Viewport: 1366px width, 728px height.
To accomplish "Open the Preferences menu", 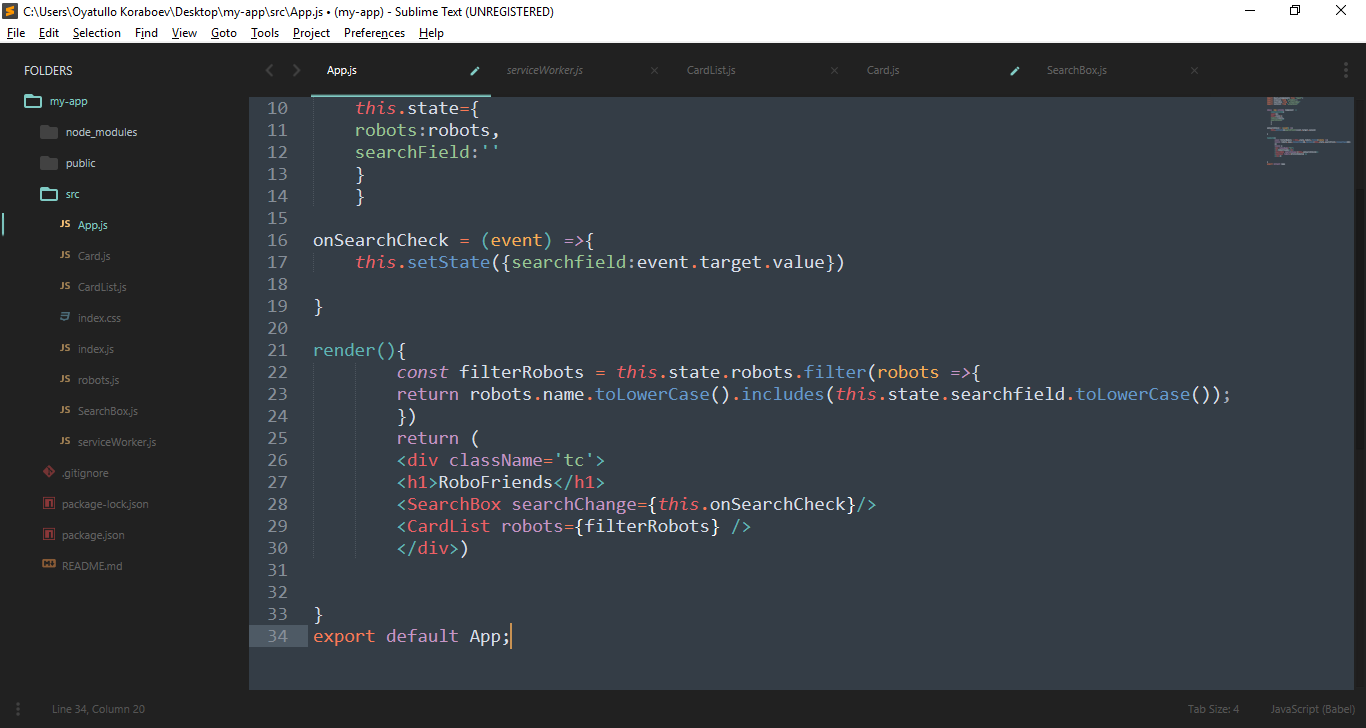I will coord(374,33).
